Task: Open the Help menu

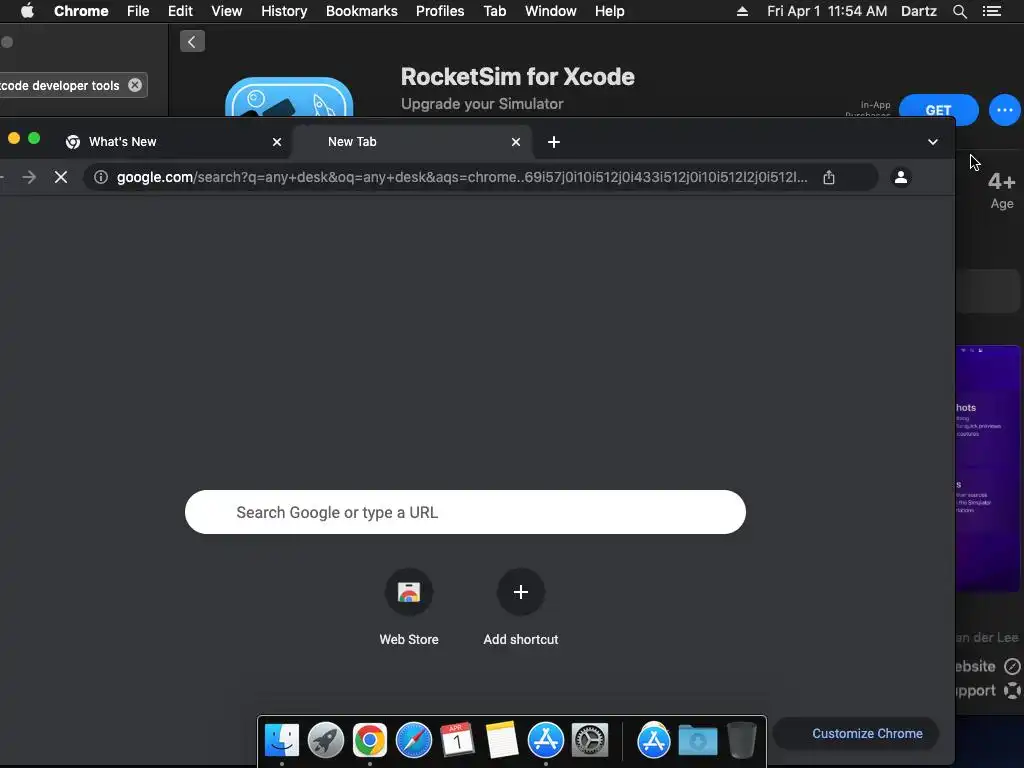Action: [x=609, y=11]
